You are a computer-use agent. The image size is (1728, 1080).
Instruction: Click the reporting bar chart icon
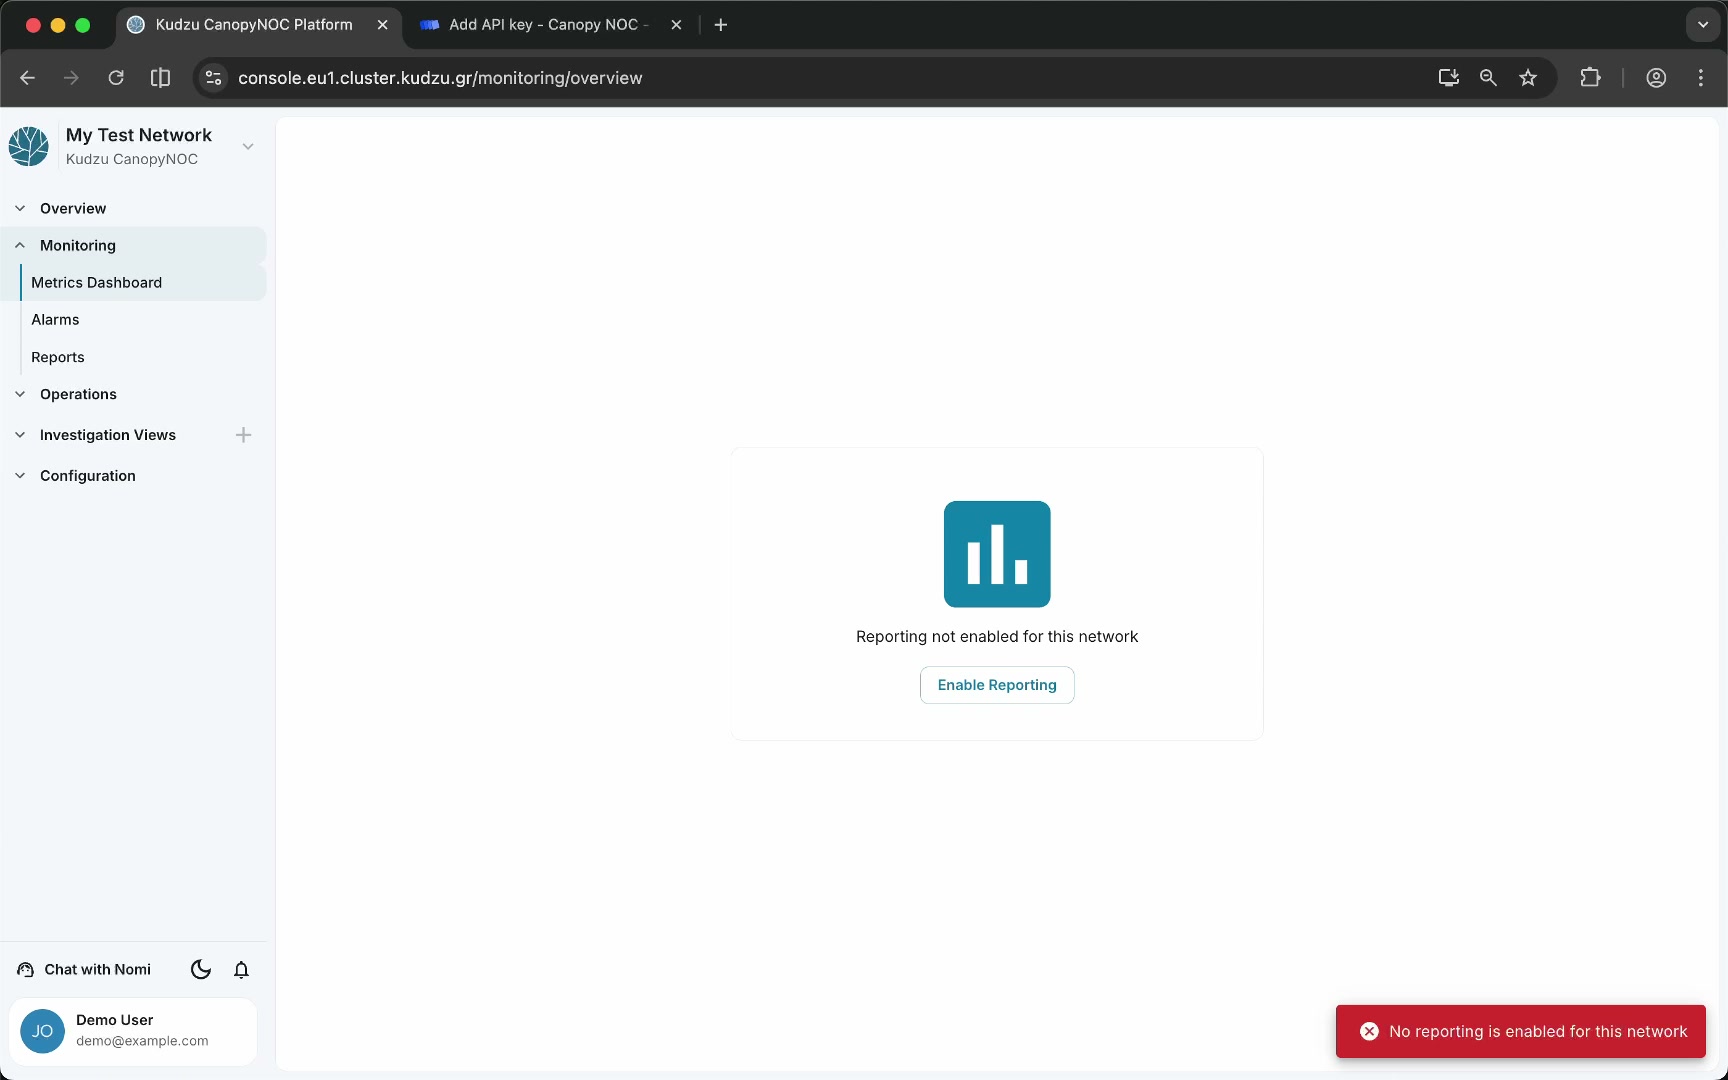click(x=997, y=554)
